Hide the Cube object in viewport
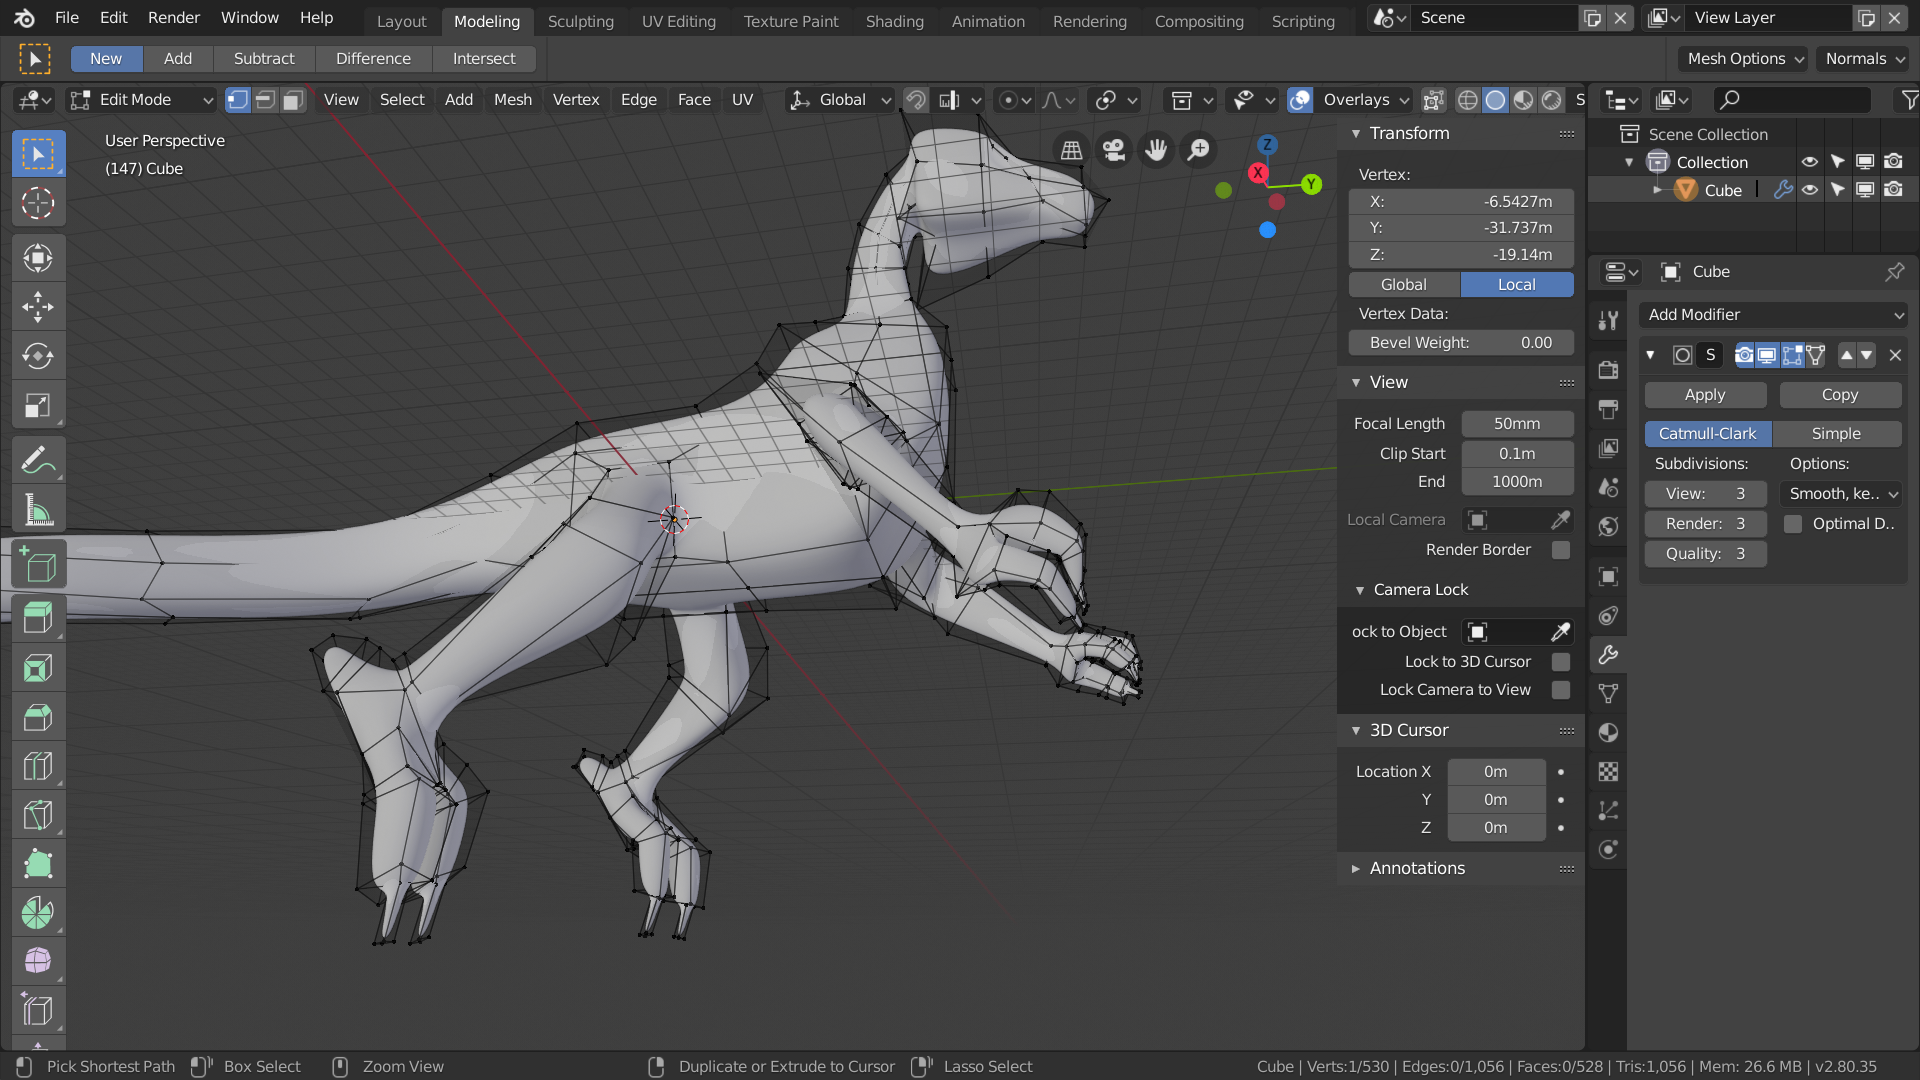Image resolution: width=1920 pixels, height=1080 pixels. coord(1810,190)
